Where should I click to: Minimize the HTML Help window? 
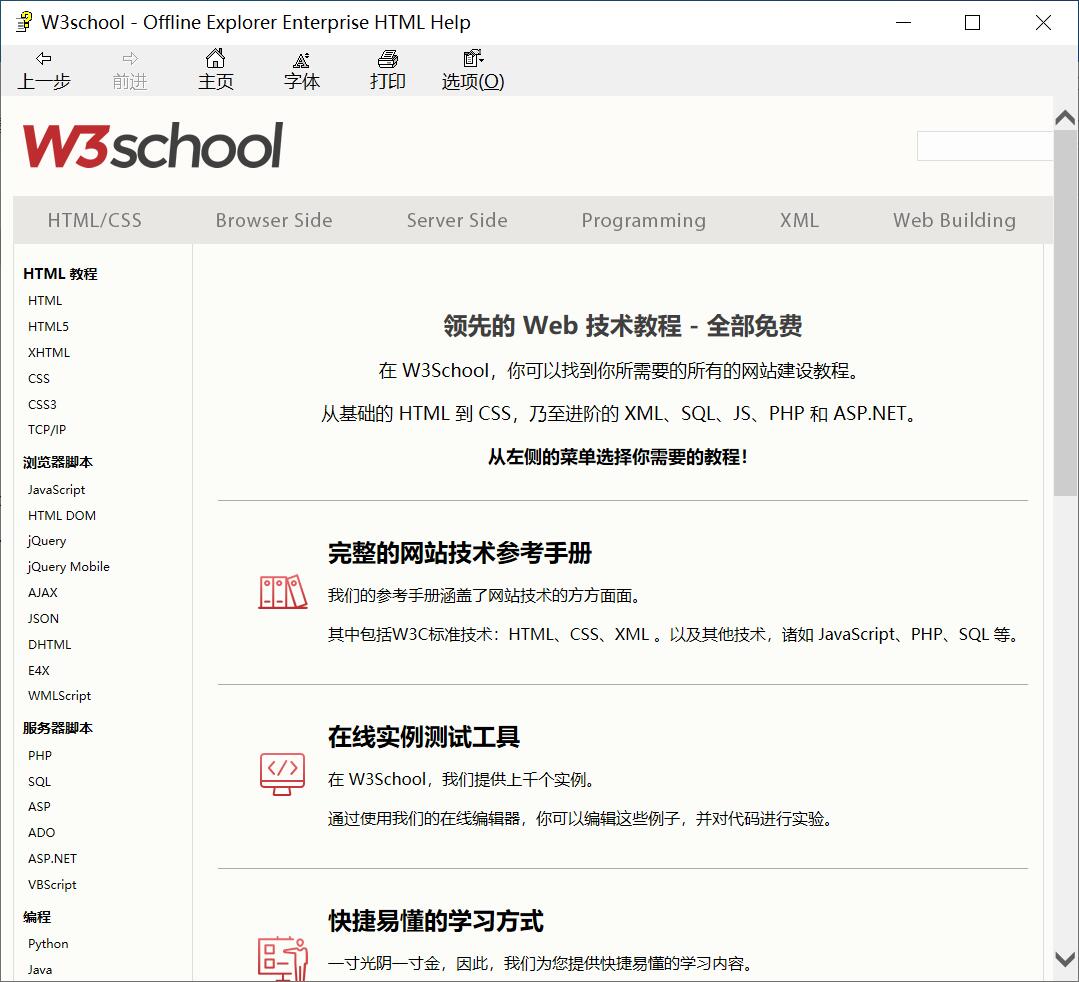click(904, 23)
